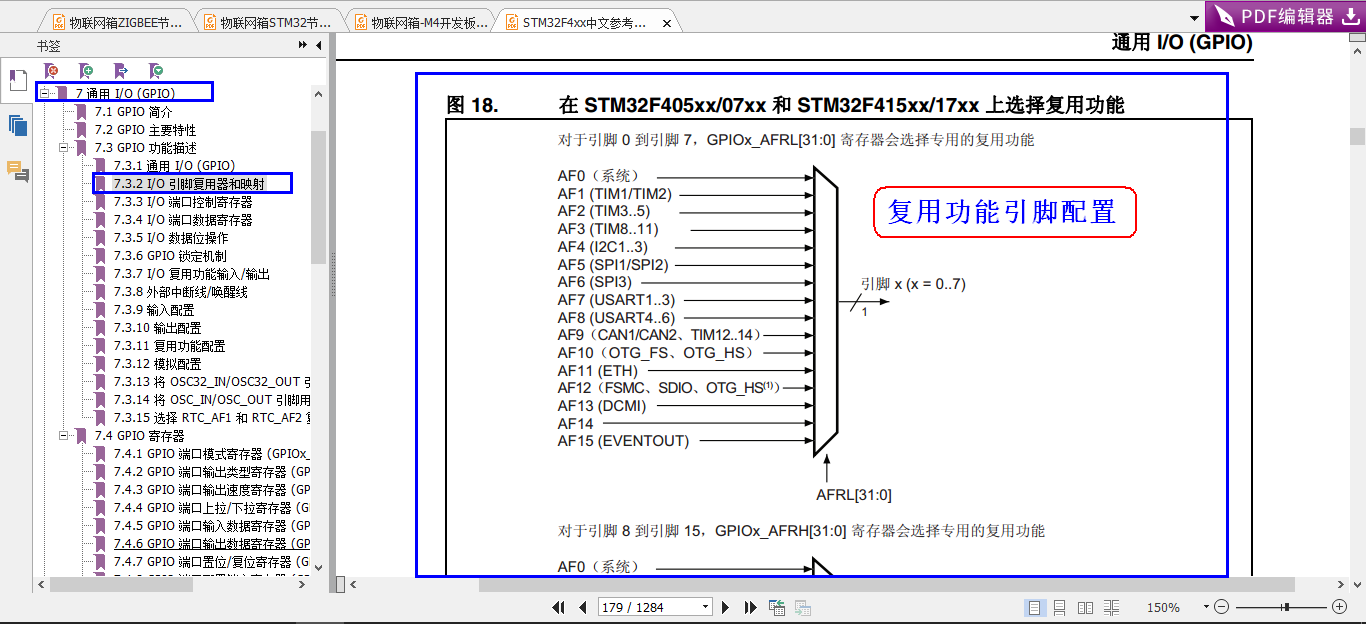The width and height of the screenshot is (1366, 624).
Task: Click the zoom in plus button
Action: tap(1340, 607)
